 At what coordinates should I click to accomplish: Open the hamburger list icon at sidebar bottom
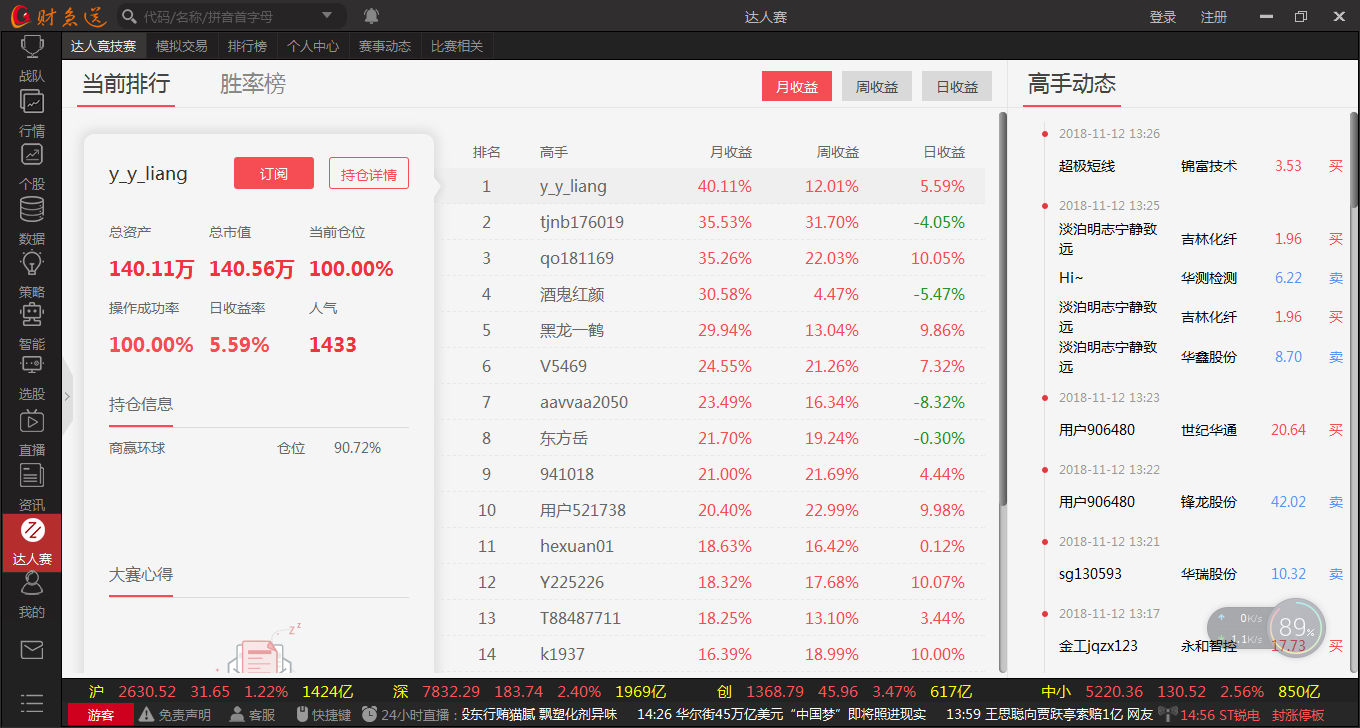pos(32,703)
